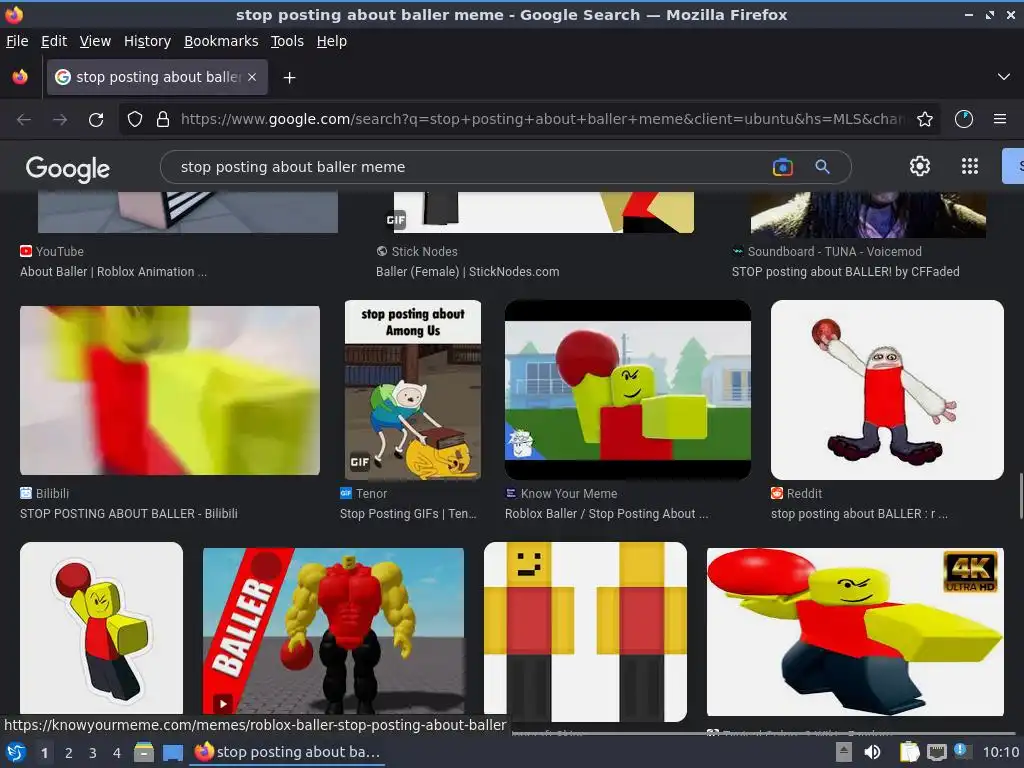Open the Help menu

click(332, 41)
